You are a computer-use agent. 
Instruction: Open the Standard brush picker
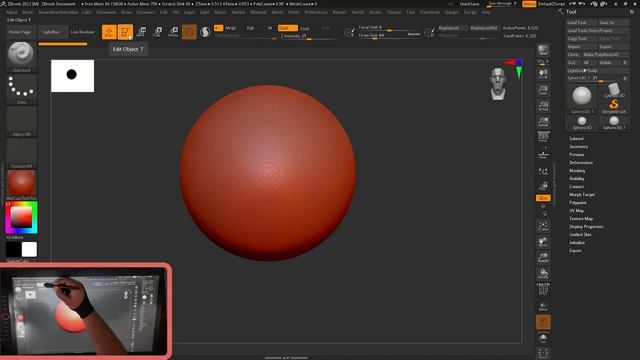coord(21,56)
